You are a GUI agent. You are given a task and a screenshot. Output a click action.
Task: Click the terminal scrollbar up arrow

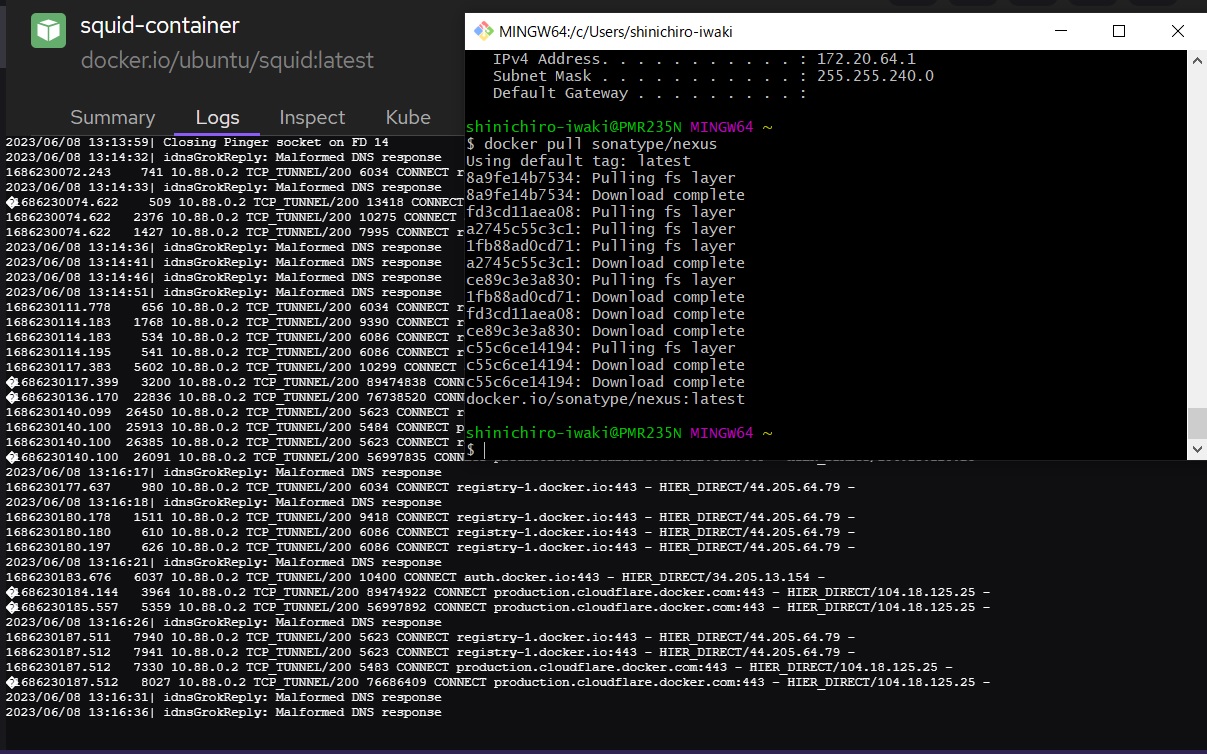click(x=1196, y=60)
